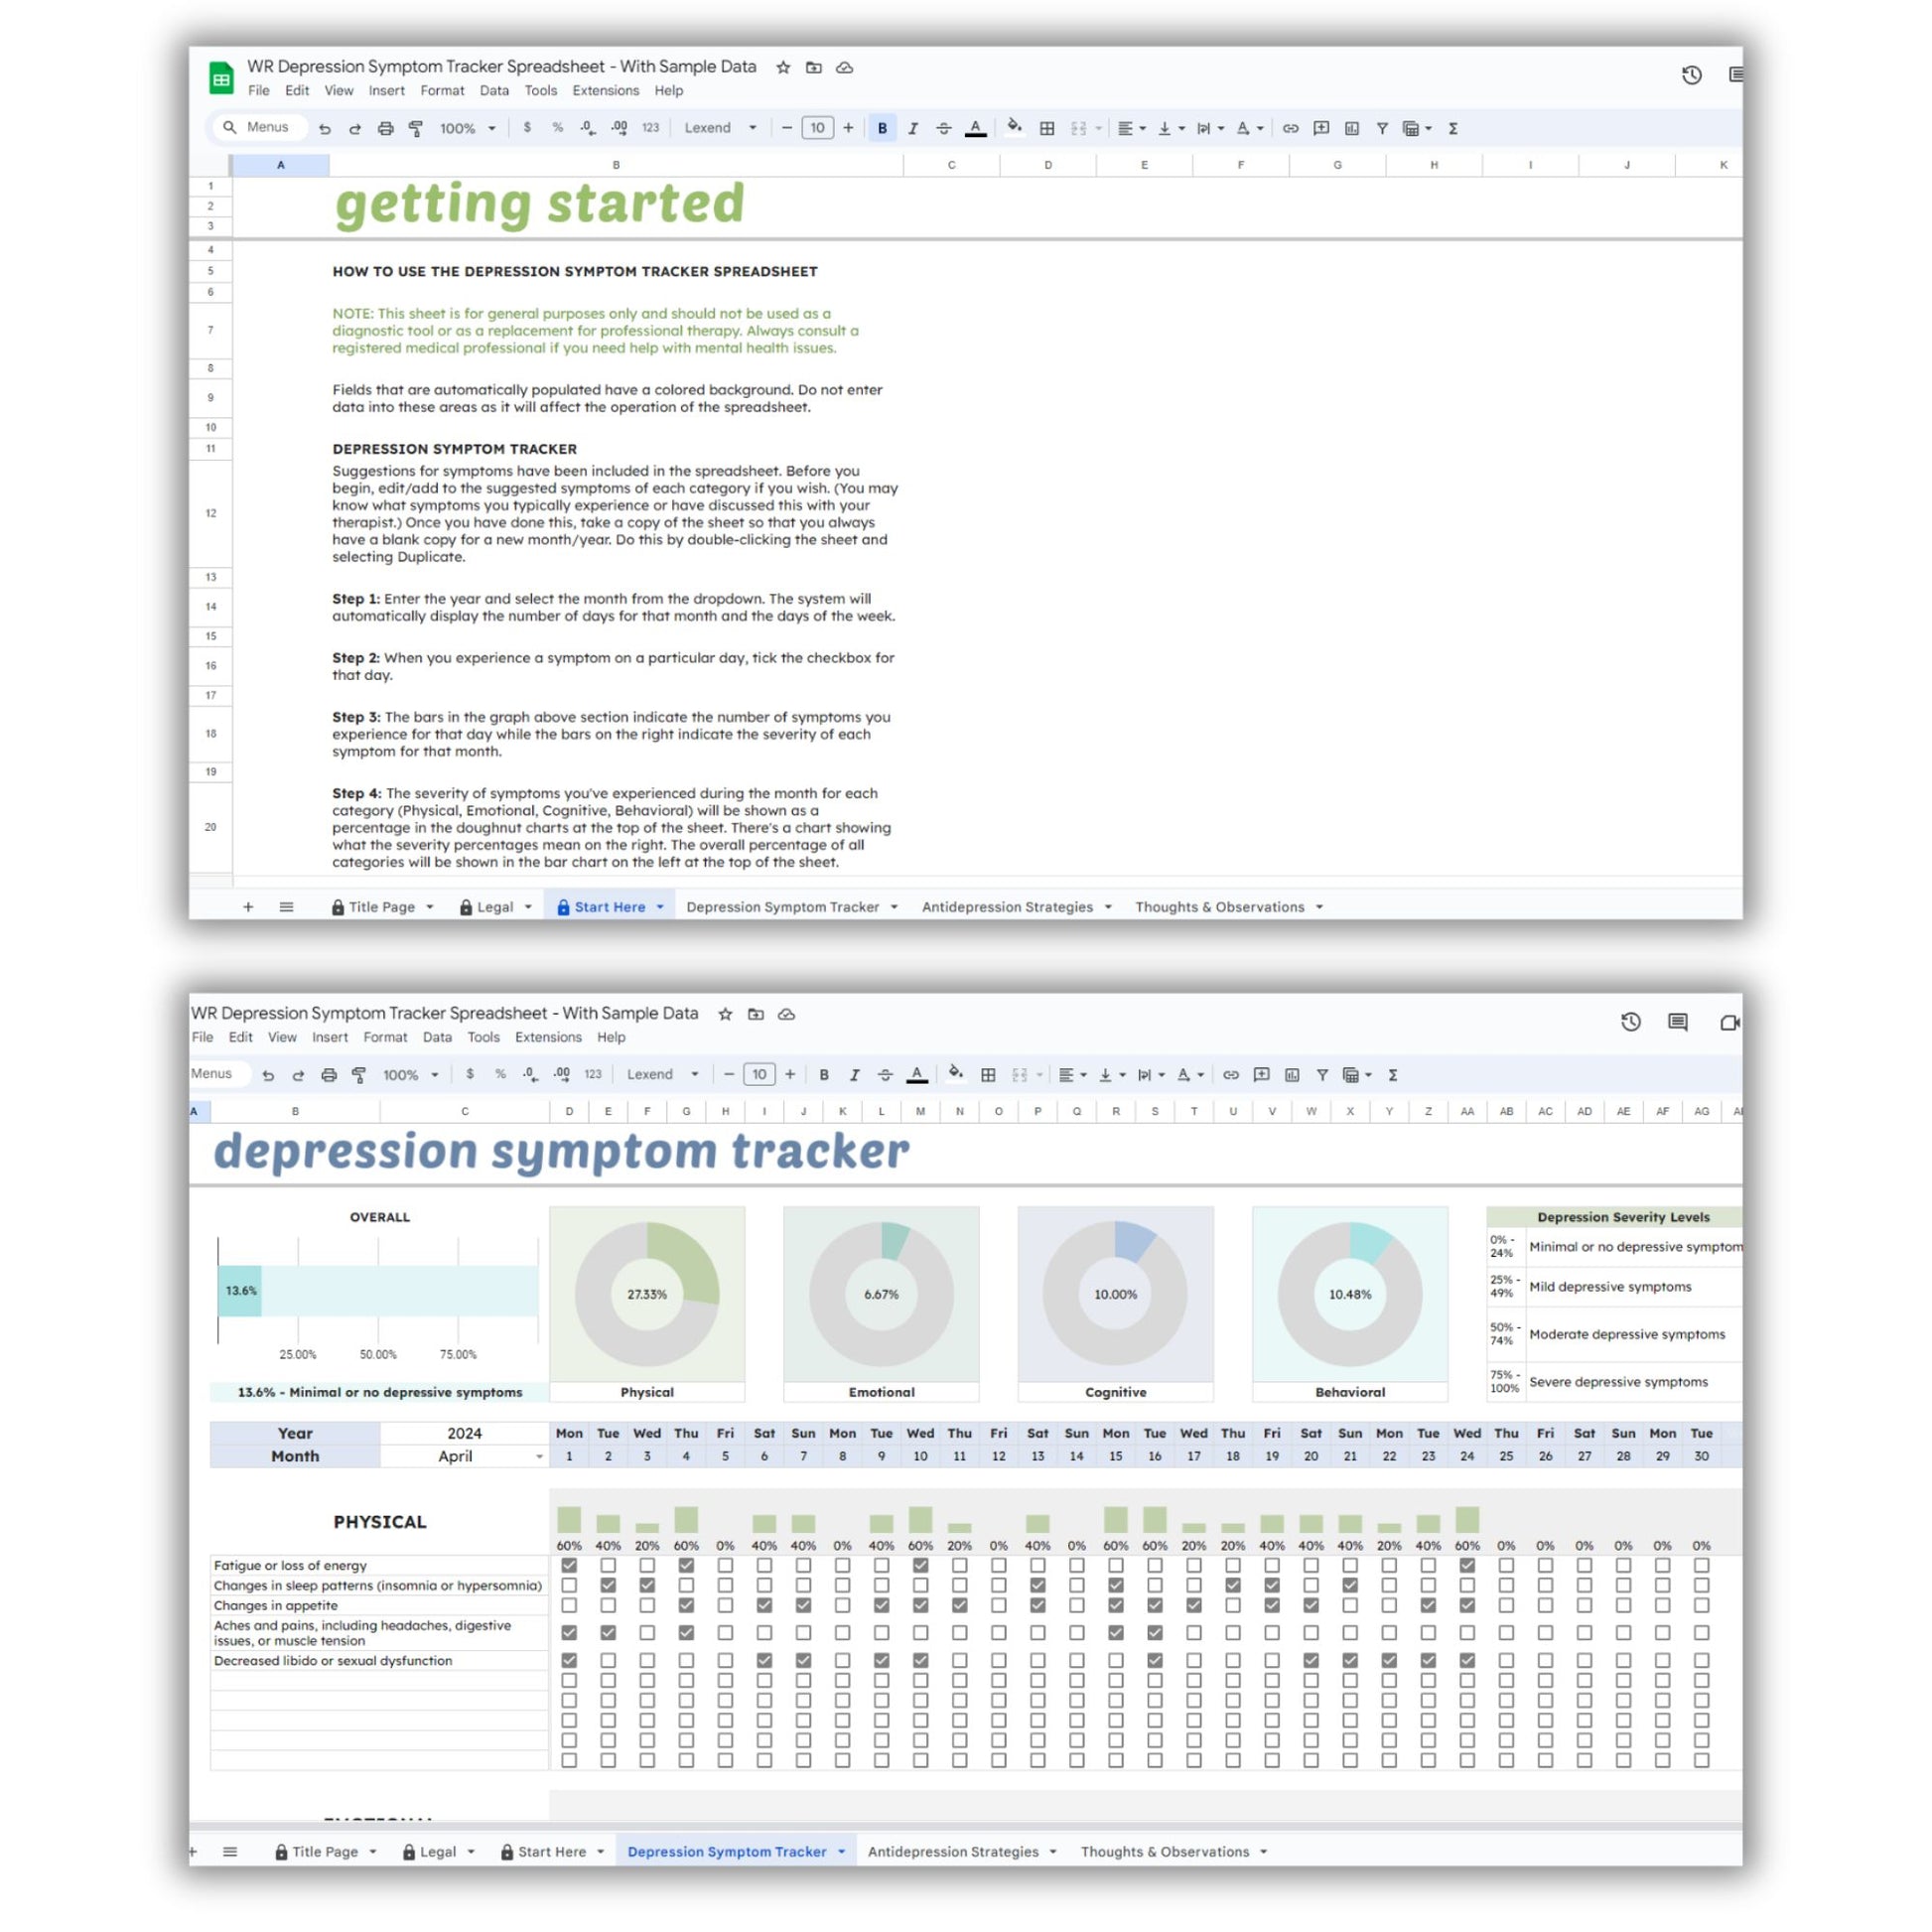Click add sheet plus button in upper window
Viewport: 1932px width, 1932px height.
(x=248, y=907)
